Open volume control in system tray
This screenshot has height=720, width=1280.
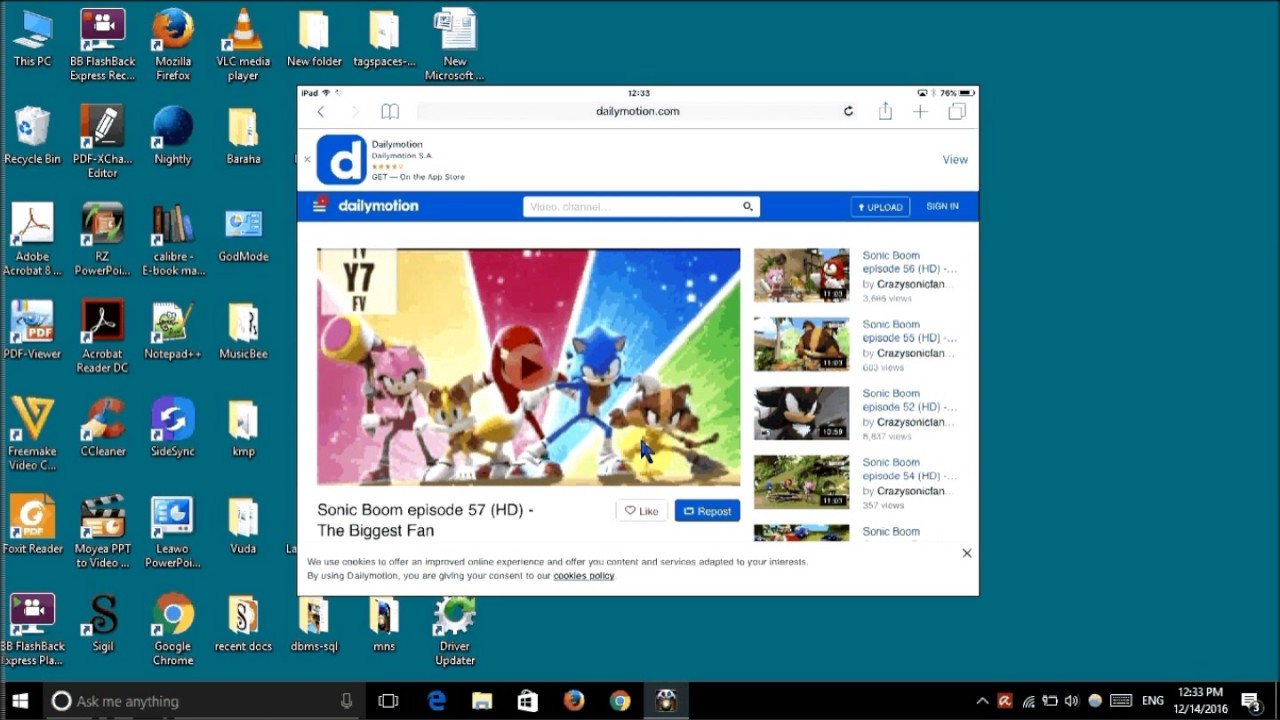[1072, 701]
